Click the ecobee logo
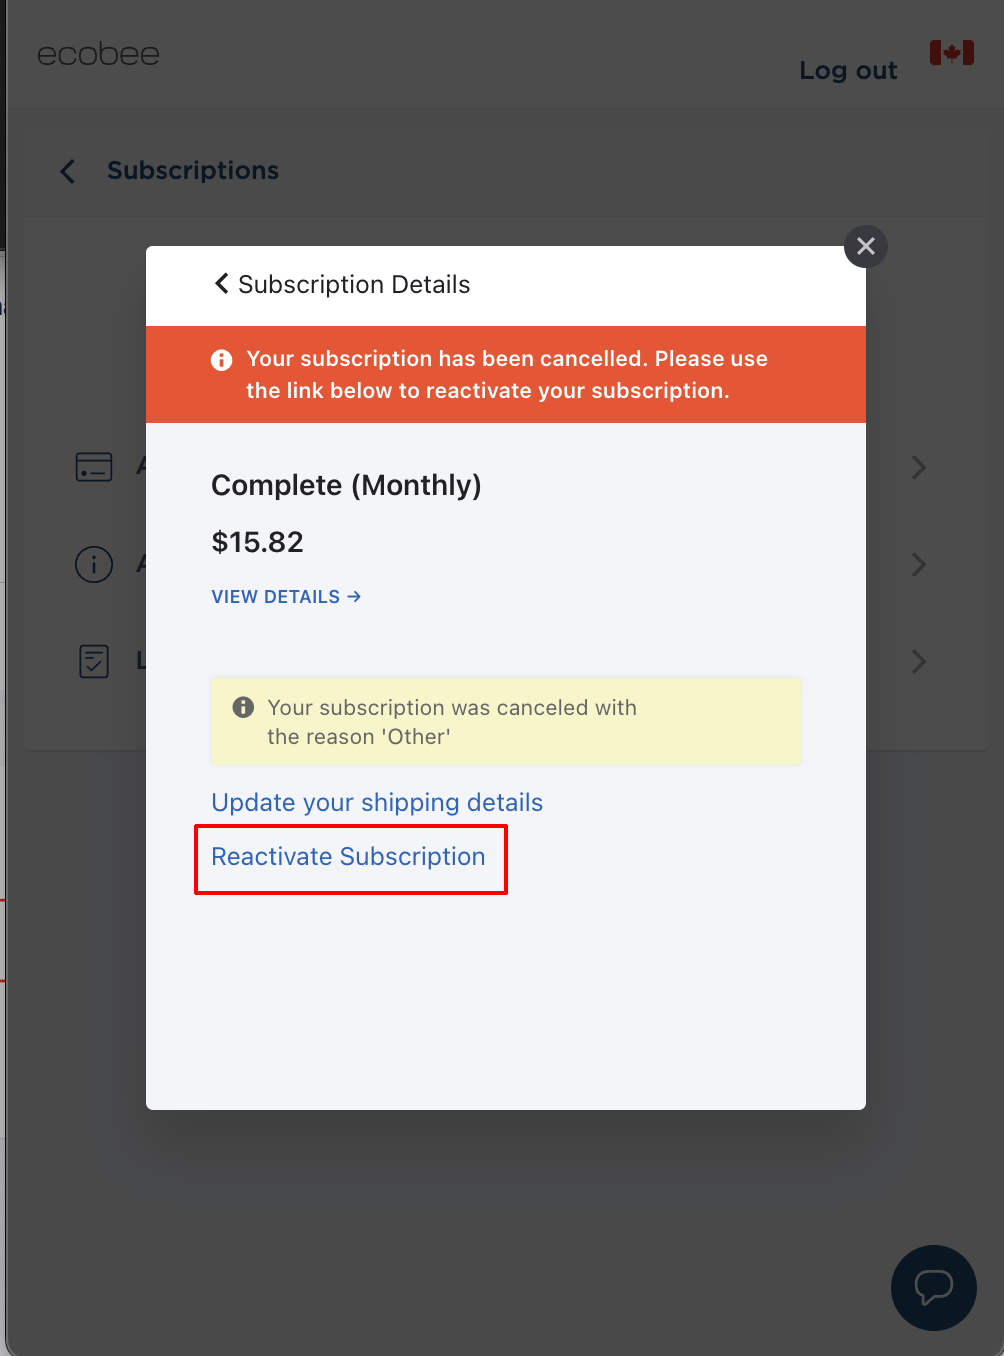 pos(97,54)
